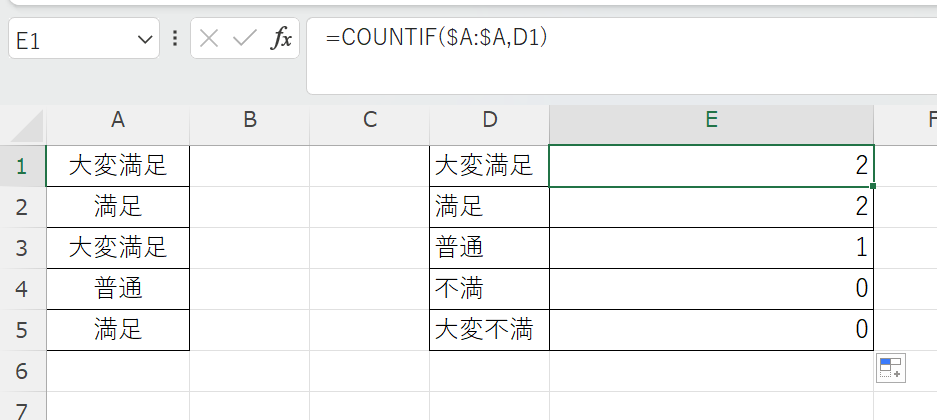This screenshot has width=937, height=420.
Task: Click the COUNTIF formula in formula bar
Action: tap(436, 38)
